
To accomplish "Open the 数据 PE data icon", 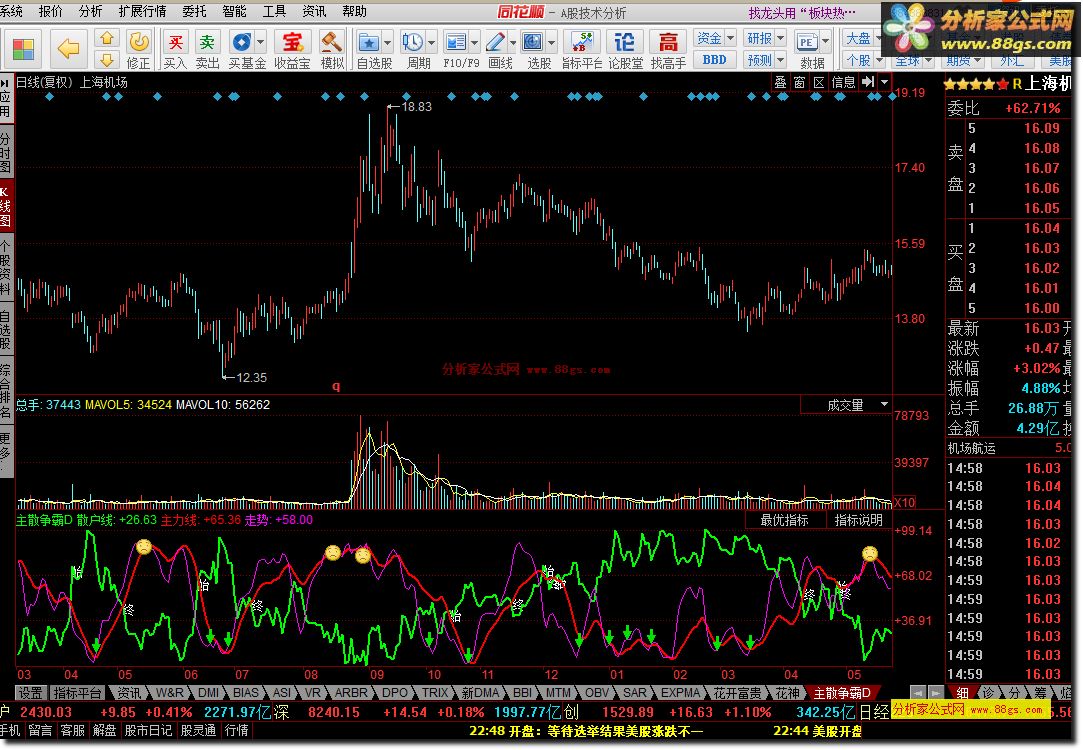I will [x=806, y=42].
